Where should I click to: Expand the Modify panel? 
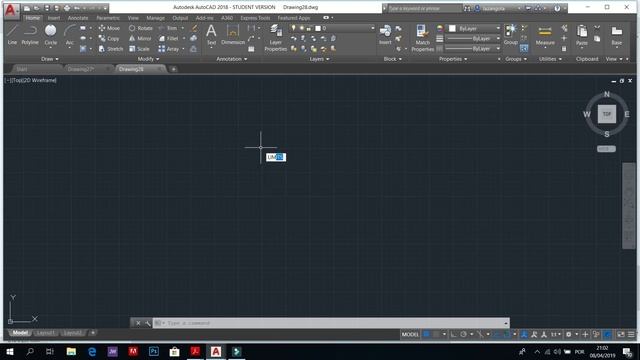149,59
